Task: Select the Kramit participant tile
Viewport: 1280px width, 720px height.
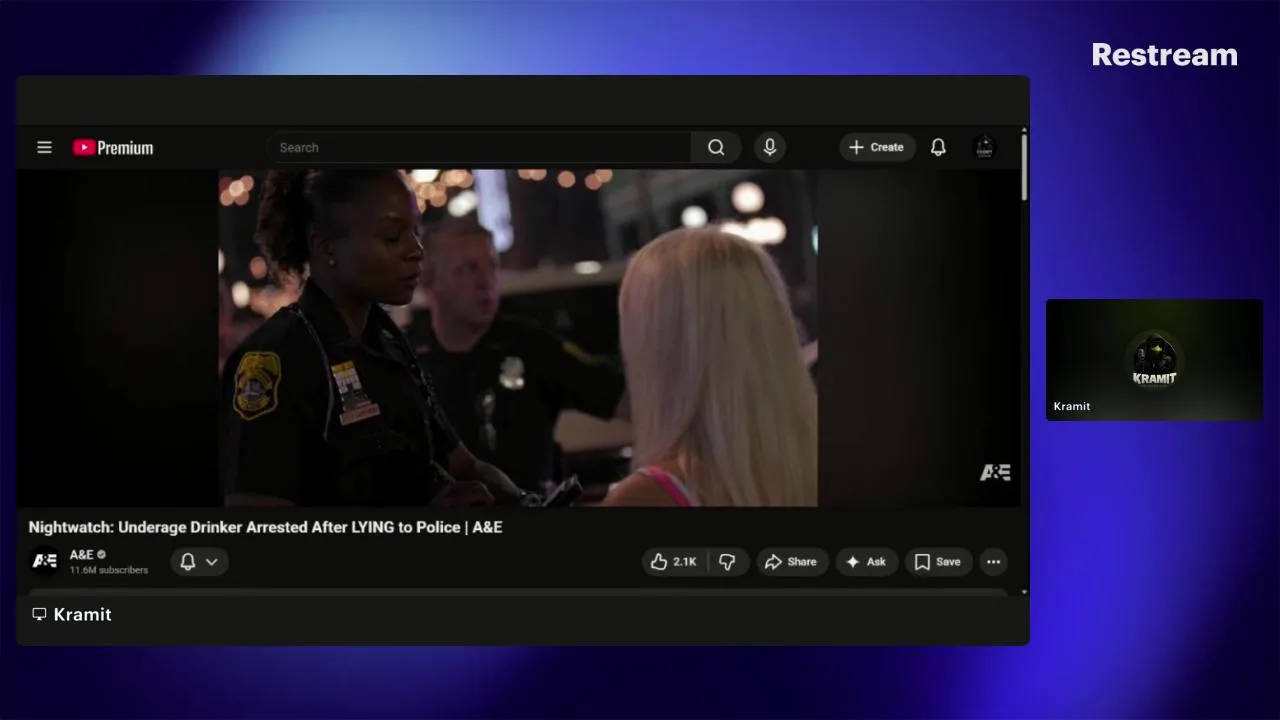Action: coord(1154,360)
